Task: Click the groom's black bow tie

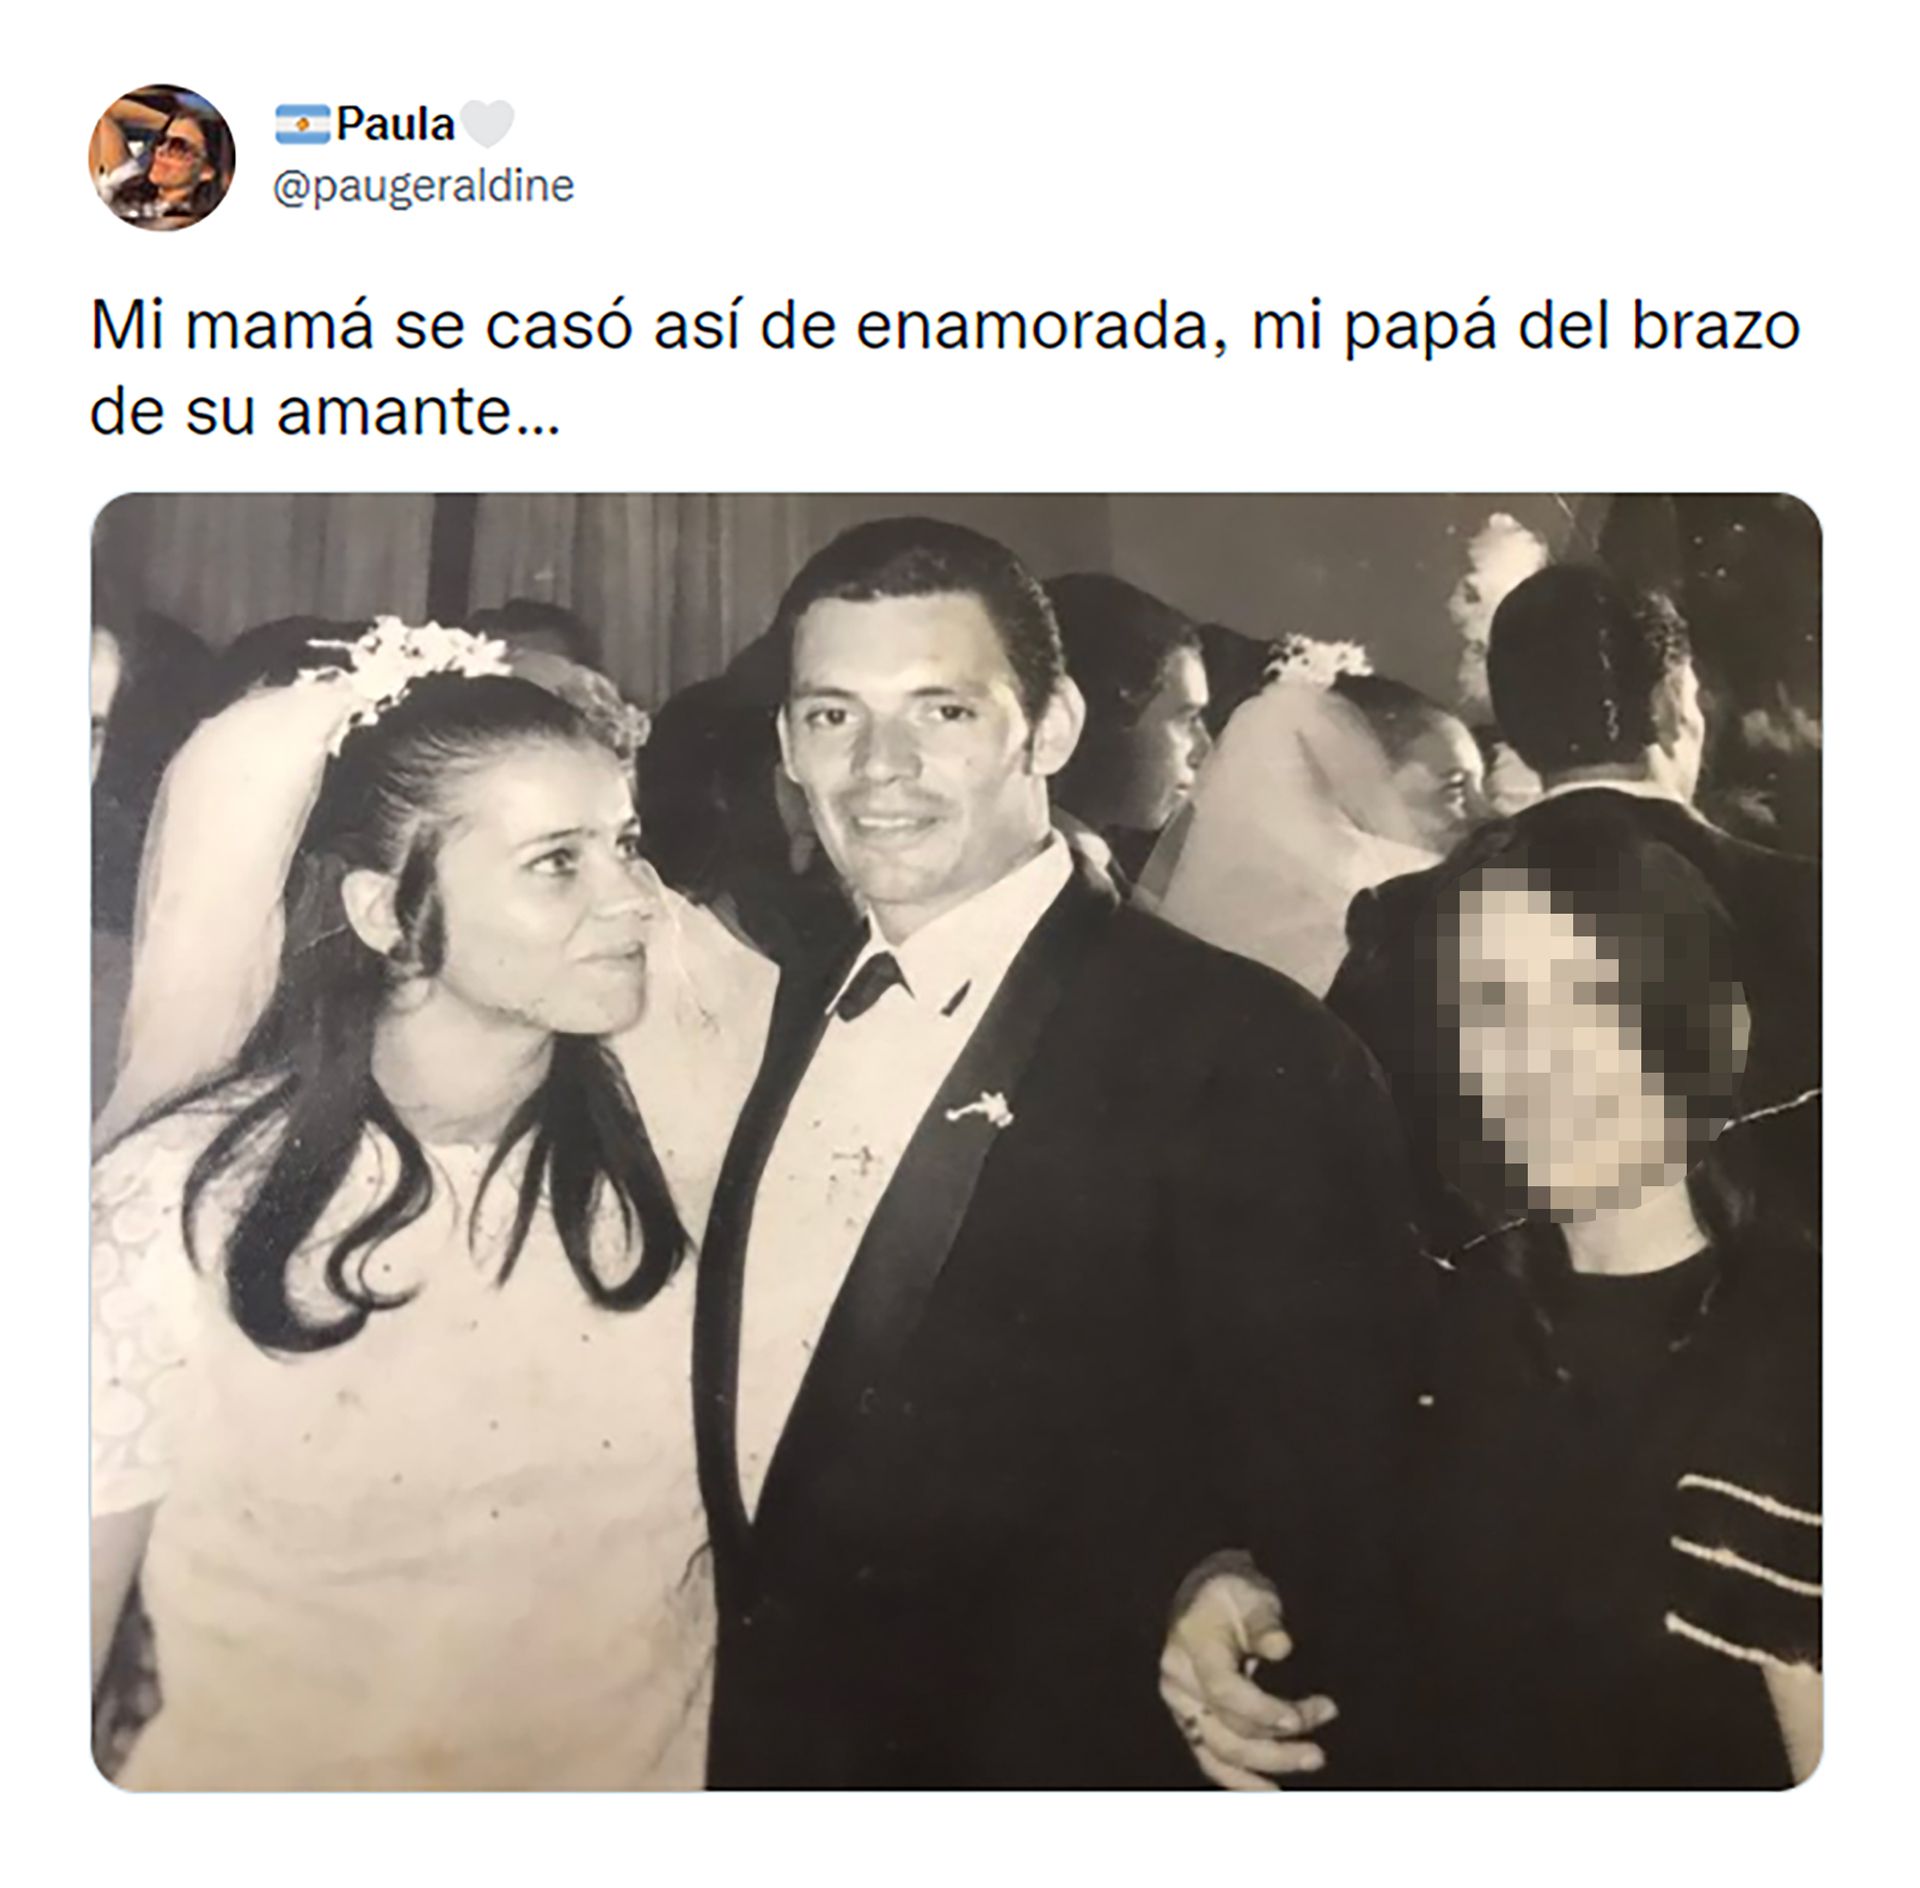Action: click(871, 984)
